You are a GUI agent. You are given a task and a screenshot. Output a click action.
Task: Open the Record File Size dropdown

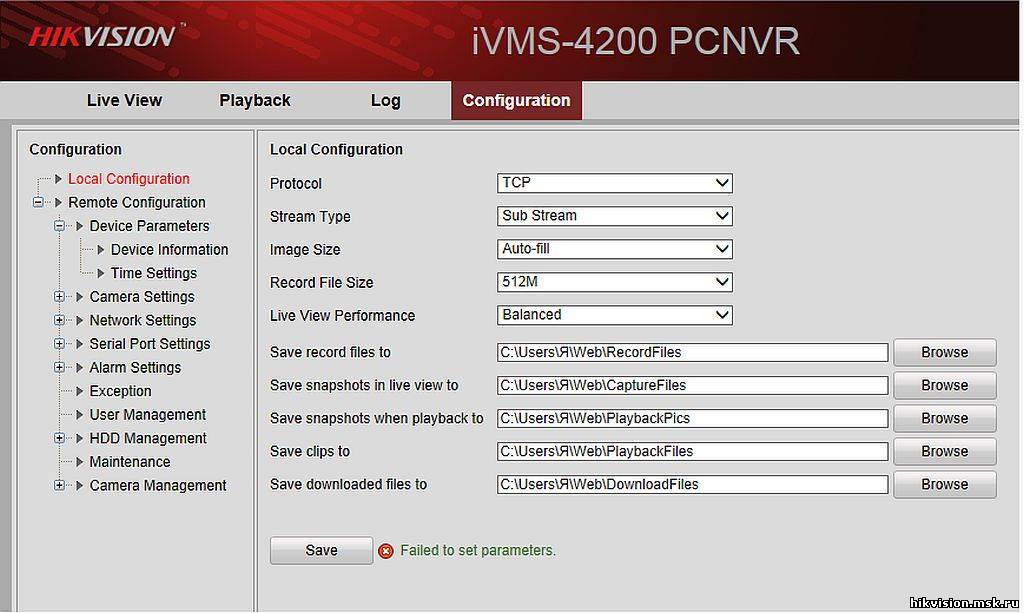pos(615,282)
